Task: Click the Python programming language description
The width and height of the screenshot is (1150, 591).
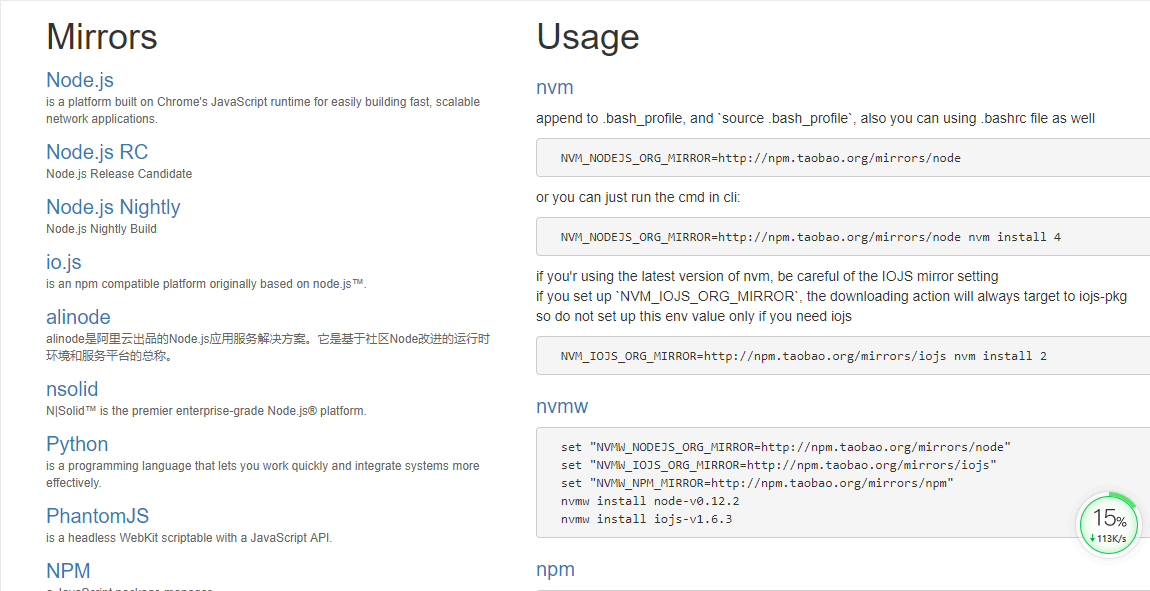Action: click(263, 474)
